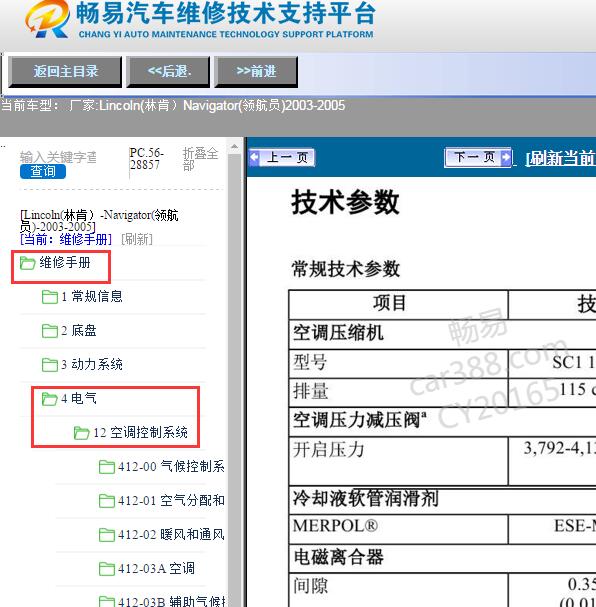Expand the 3 动力系统 folder
This screenshot has width=596, height=607.
(92, 365)
